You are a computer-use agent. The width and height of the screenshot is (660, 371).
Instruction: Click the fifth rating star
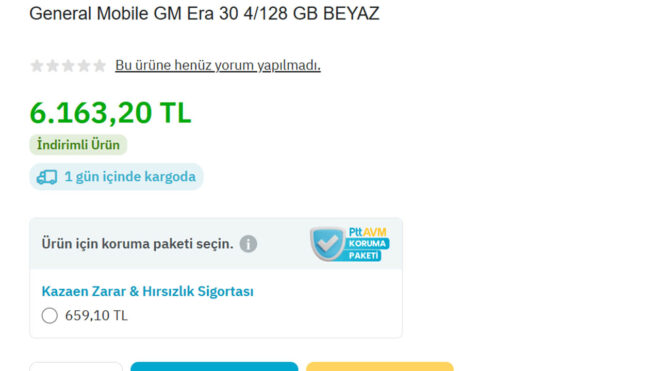pos(99,66)
